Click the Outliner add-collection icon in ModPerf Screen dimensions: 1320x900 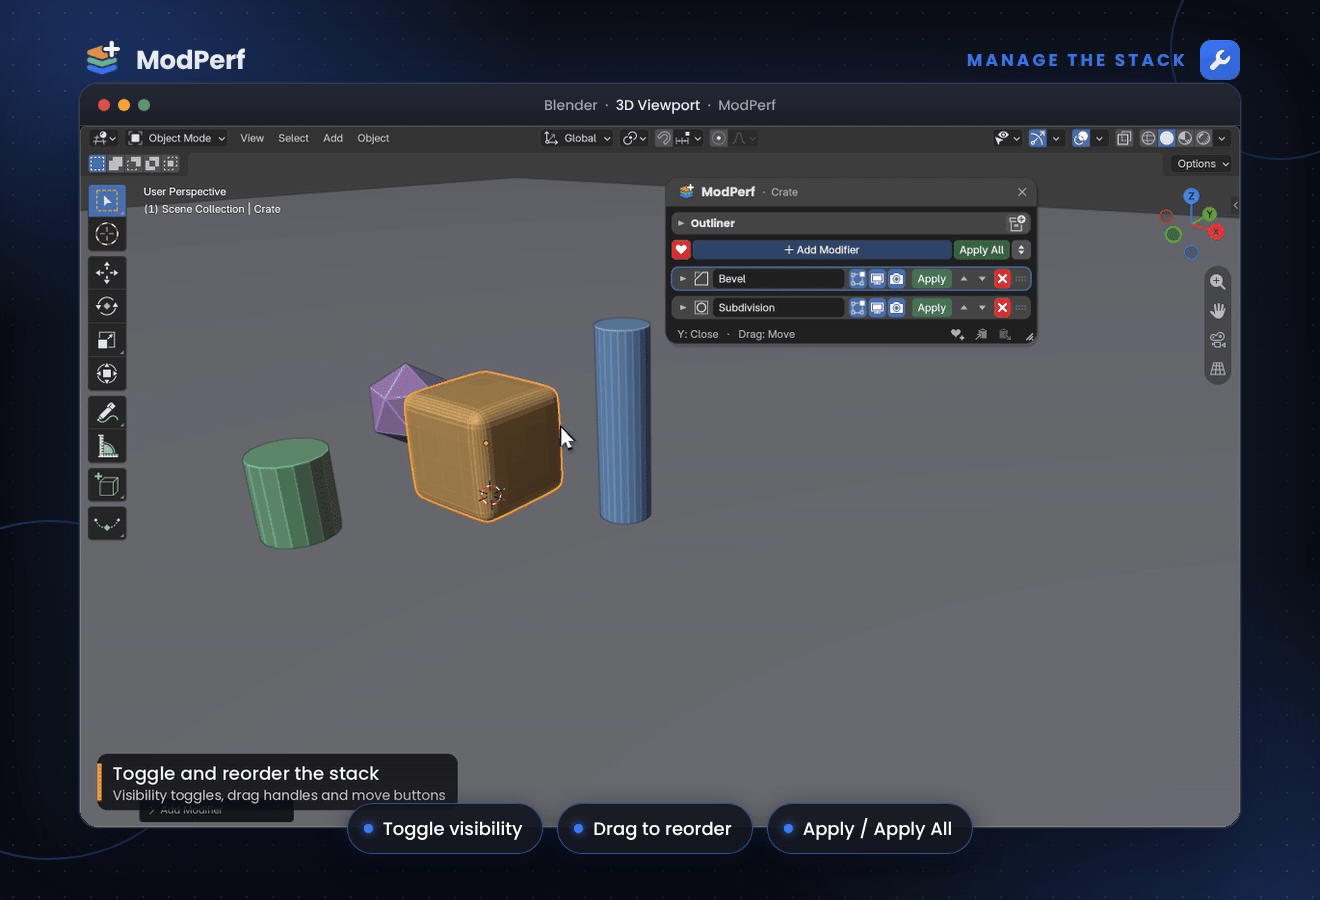point(1017,223)
